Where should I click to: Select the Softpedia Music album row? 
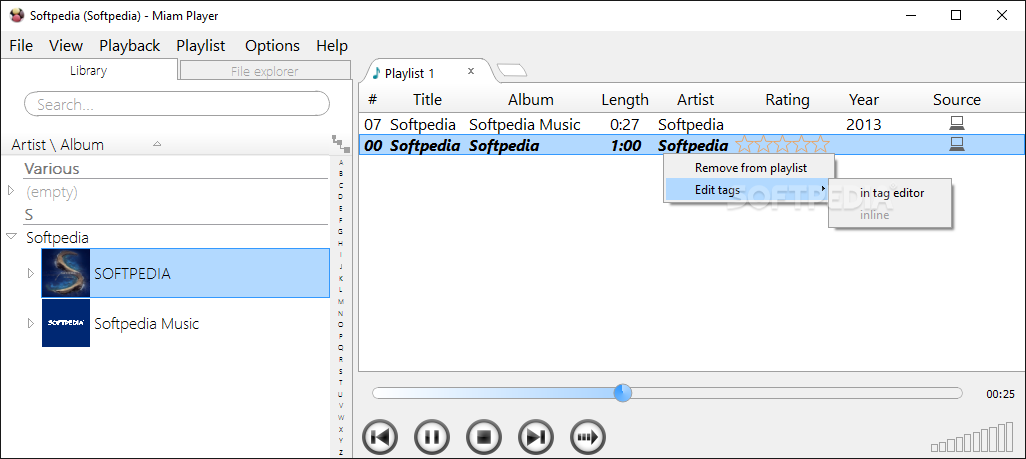pyautogui.click(x=185, y=323)
